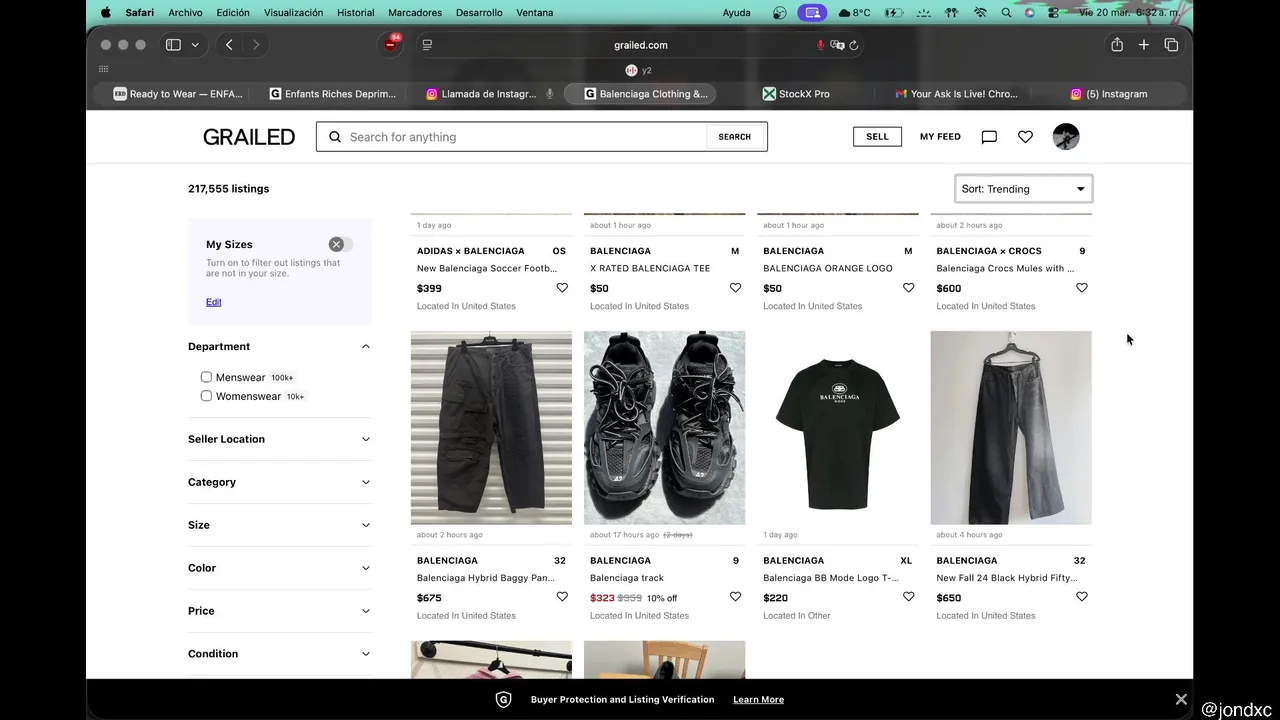This screenshot has width=1280, height=720.
Task: Favorite the Balenciaga track sneakers listing
Action: [735, 597]
